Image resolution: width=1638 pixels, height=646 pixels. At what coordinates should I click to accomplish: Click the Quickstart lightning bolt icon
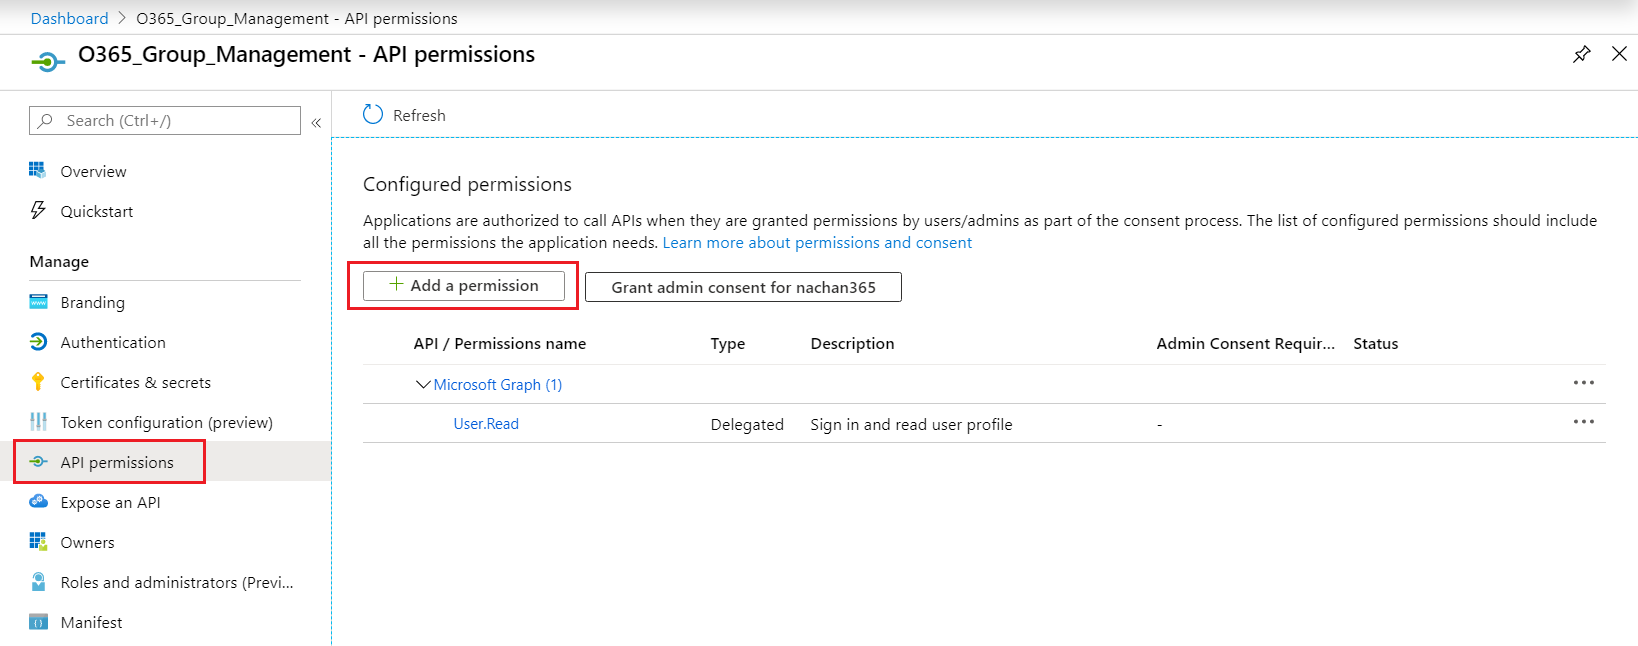pyautogui.click(x=38, y=211)
